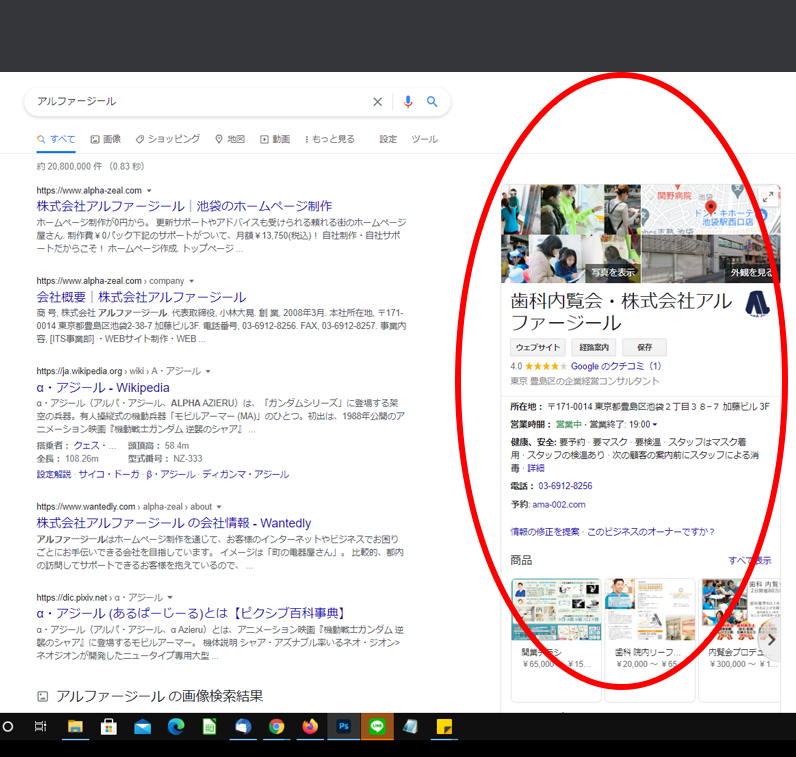Open the 動画 results tab
The height and width of the screenshot is (757, 796).
(275, 139)
